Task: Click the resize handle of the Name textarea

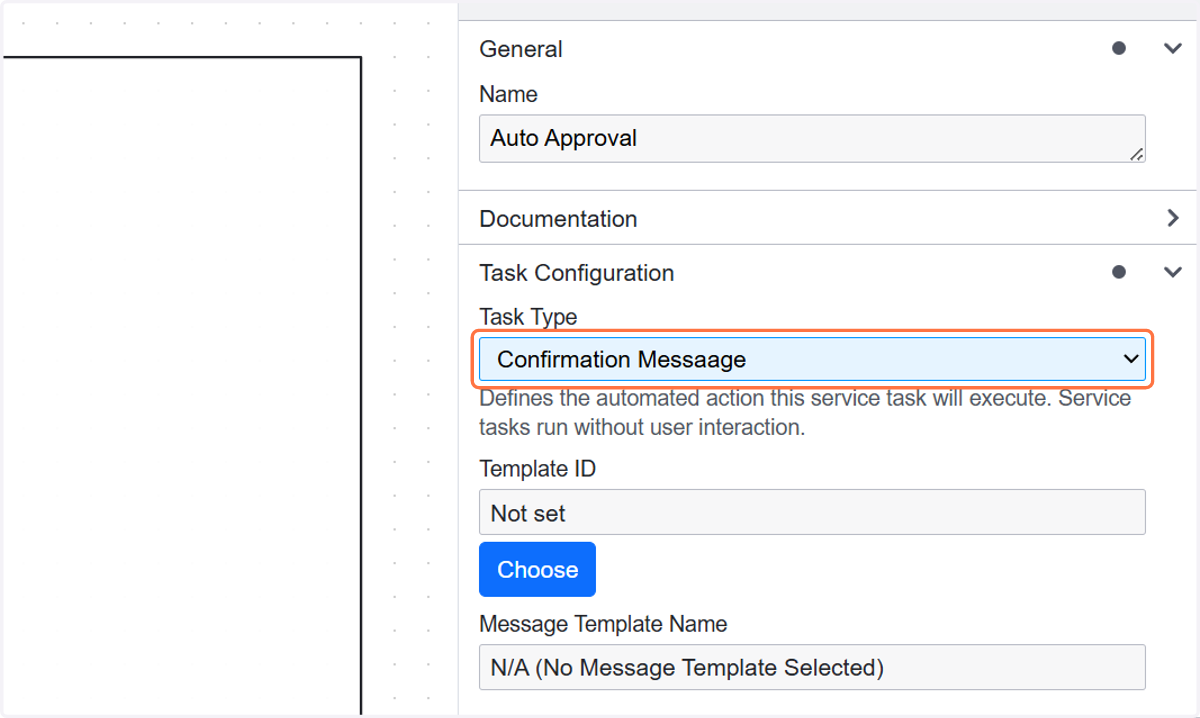Action: coord(1137,154)
